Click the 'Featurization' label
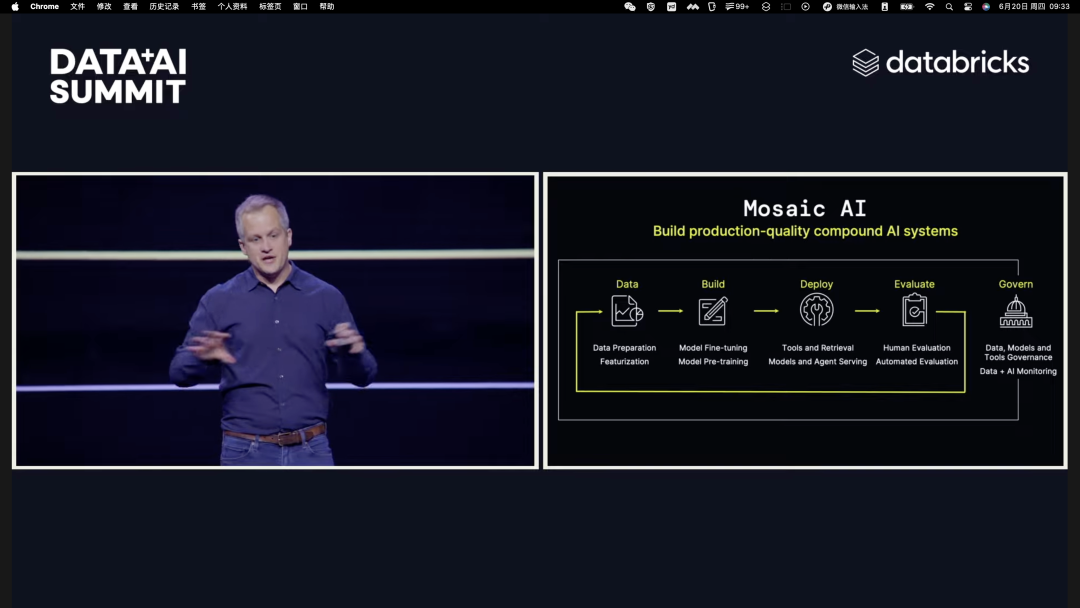 pos(625,361)
